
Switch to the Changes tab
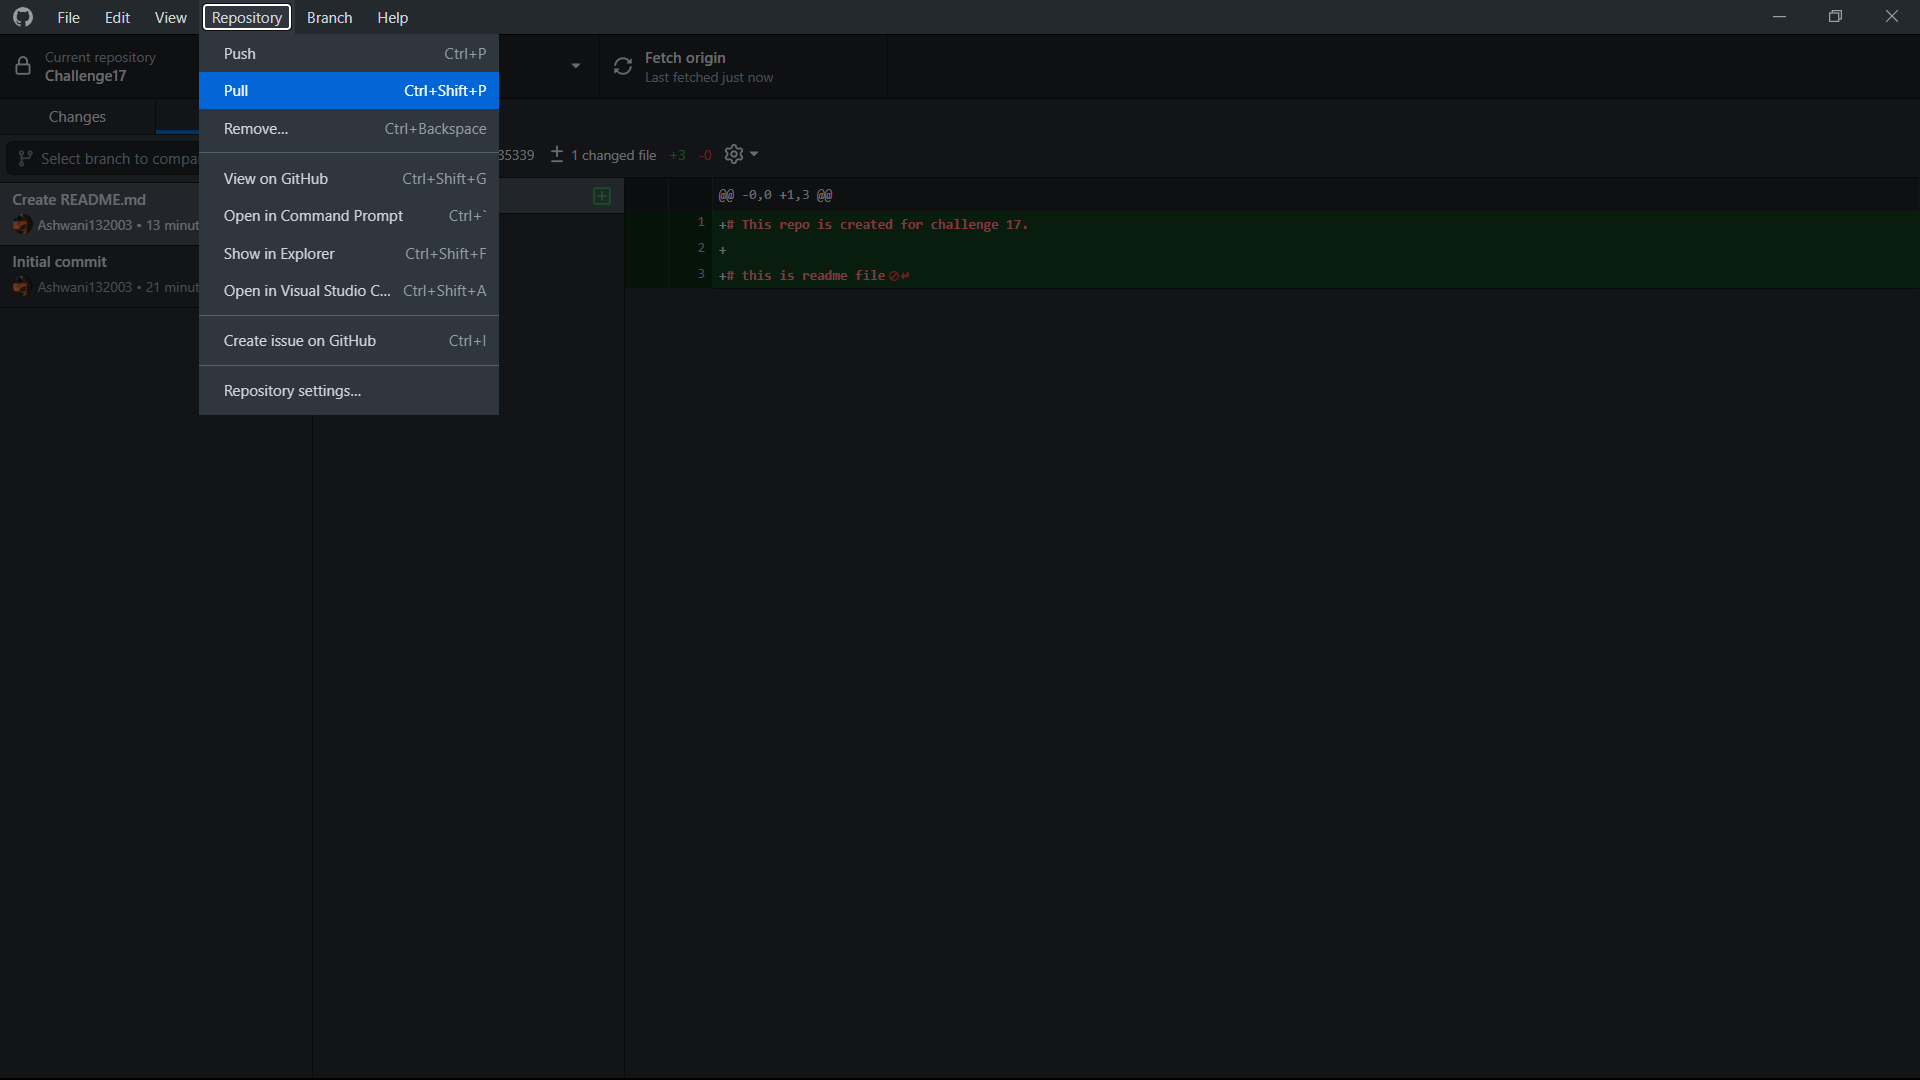pos(77,117)
